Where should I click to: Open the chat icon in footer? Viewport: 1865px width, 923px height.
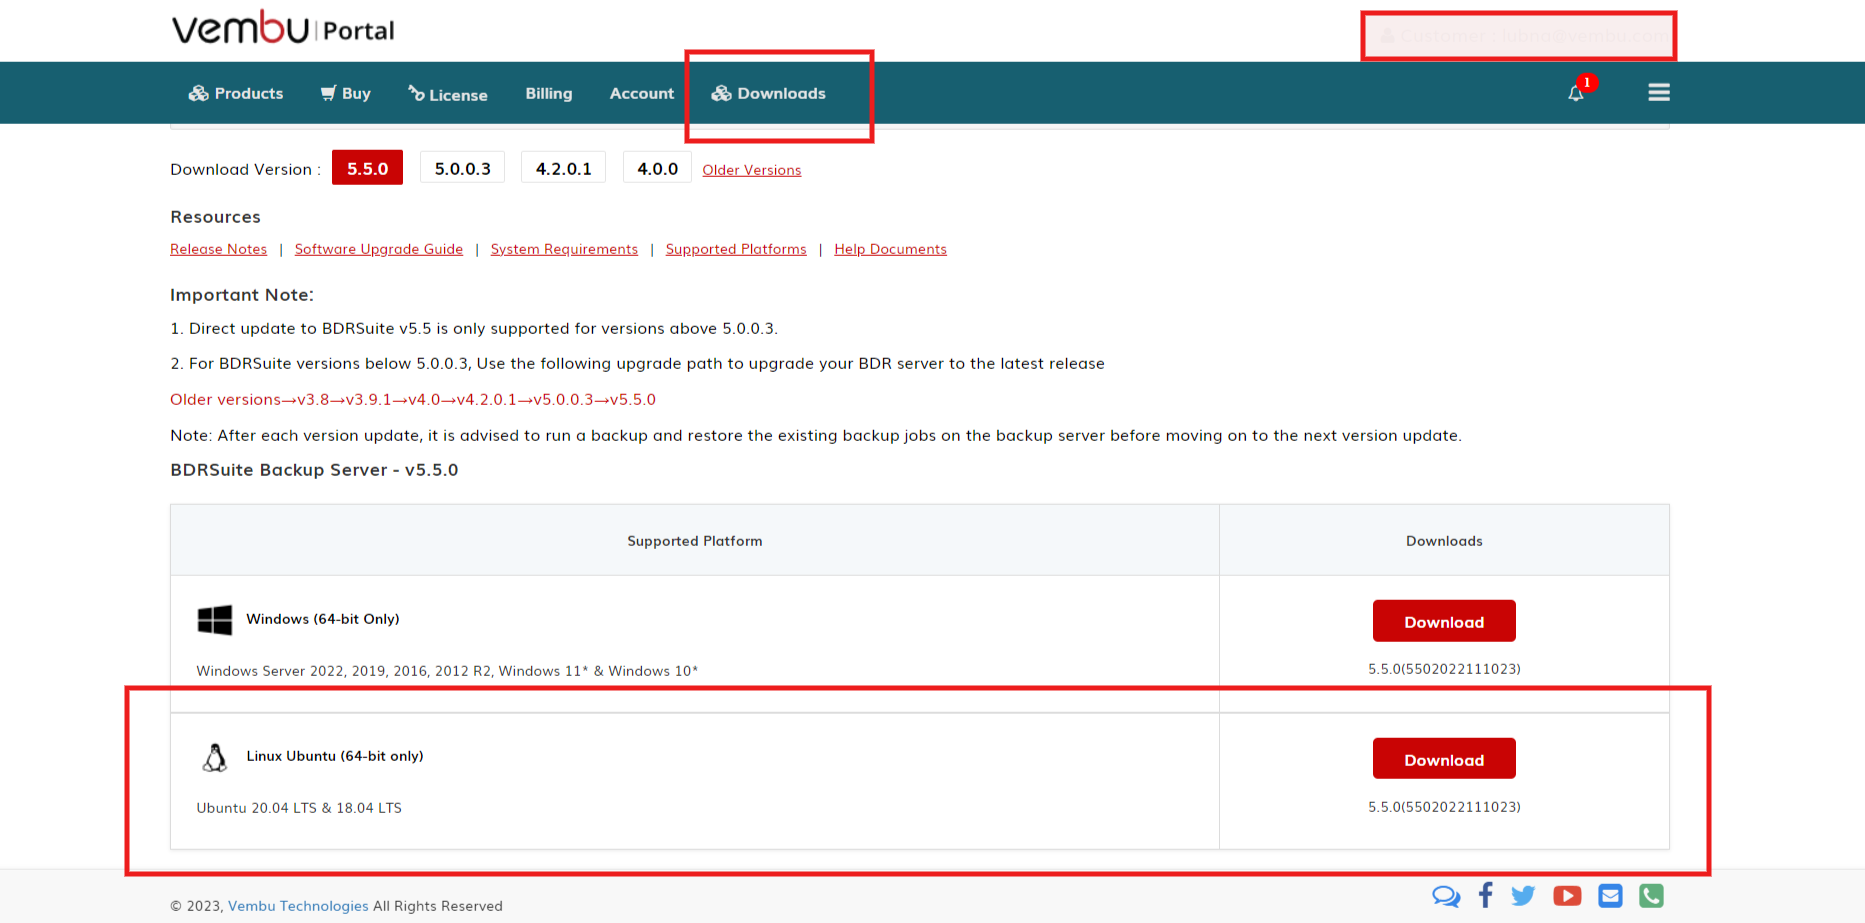(x=1446, y=896)
